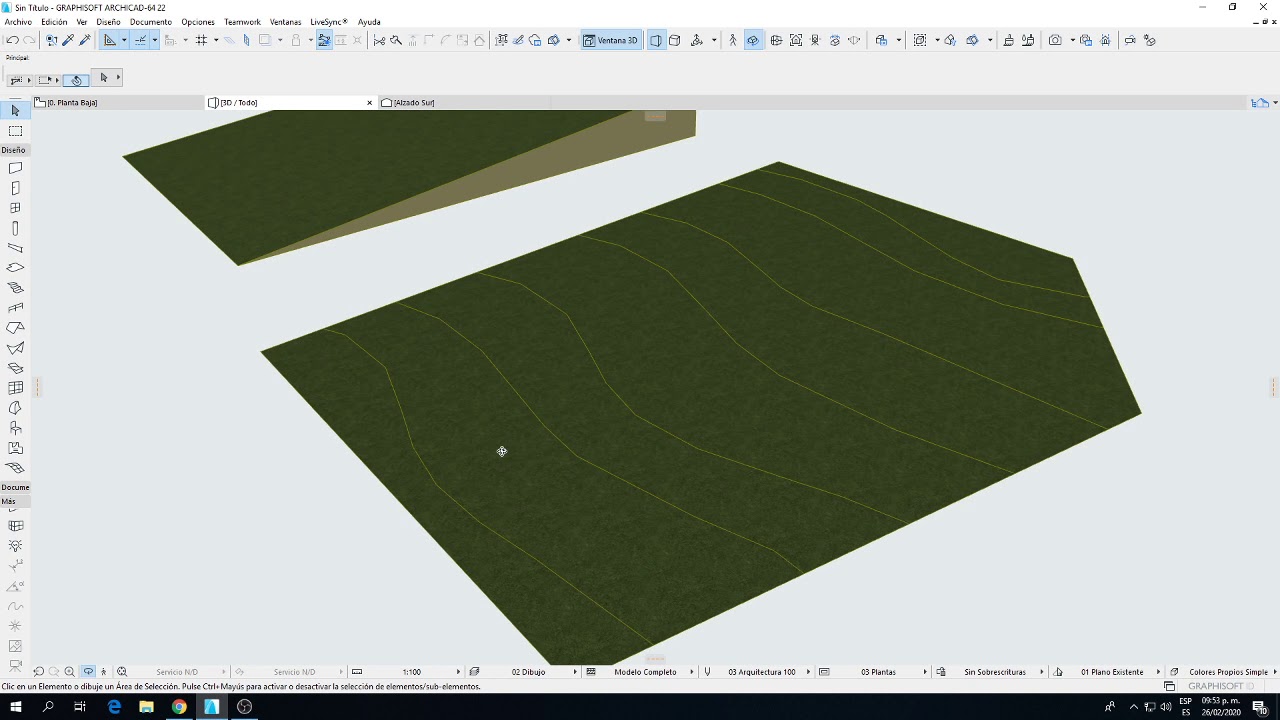This screenshot has height=720, width=1280.
Task: Open the camera photo render icon
Action: (x=1055, y=40)
